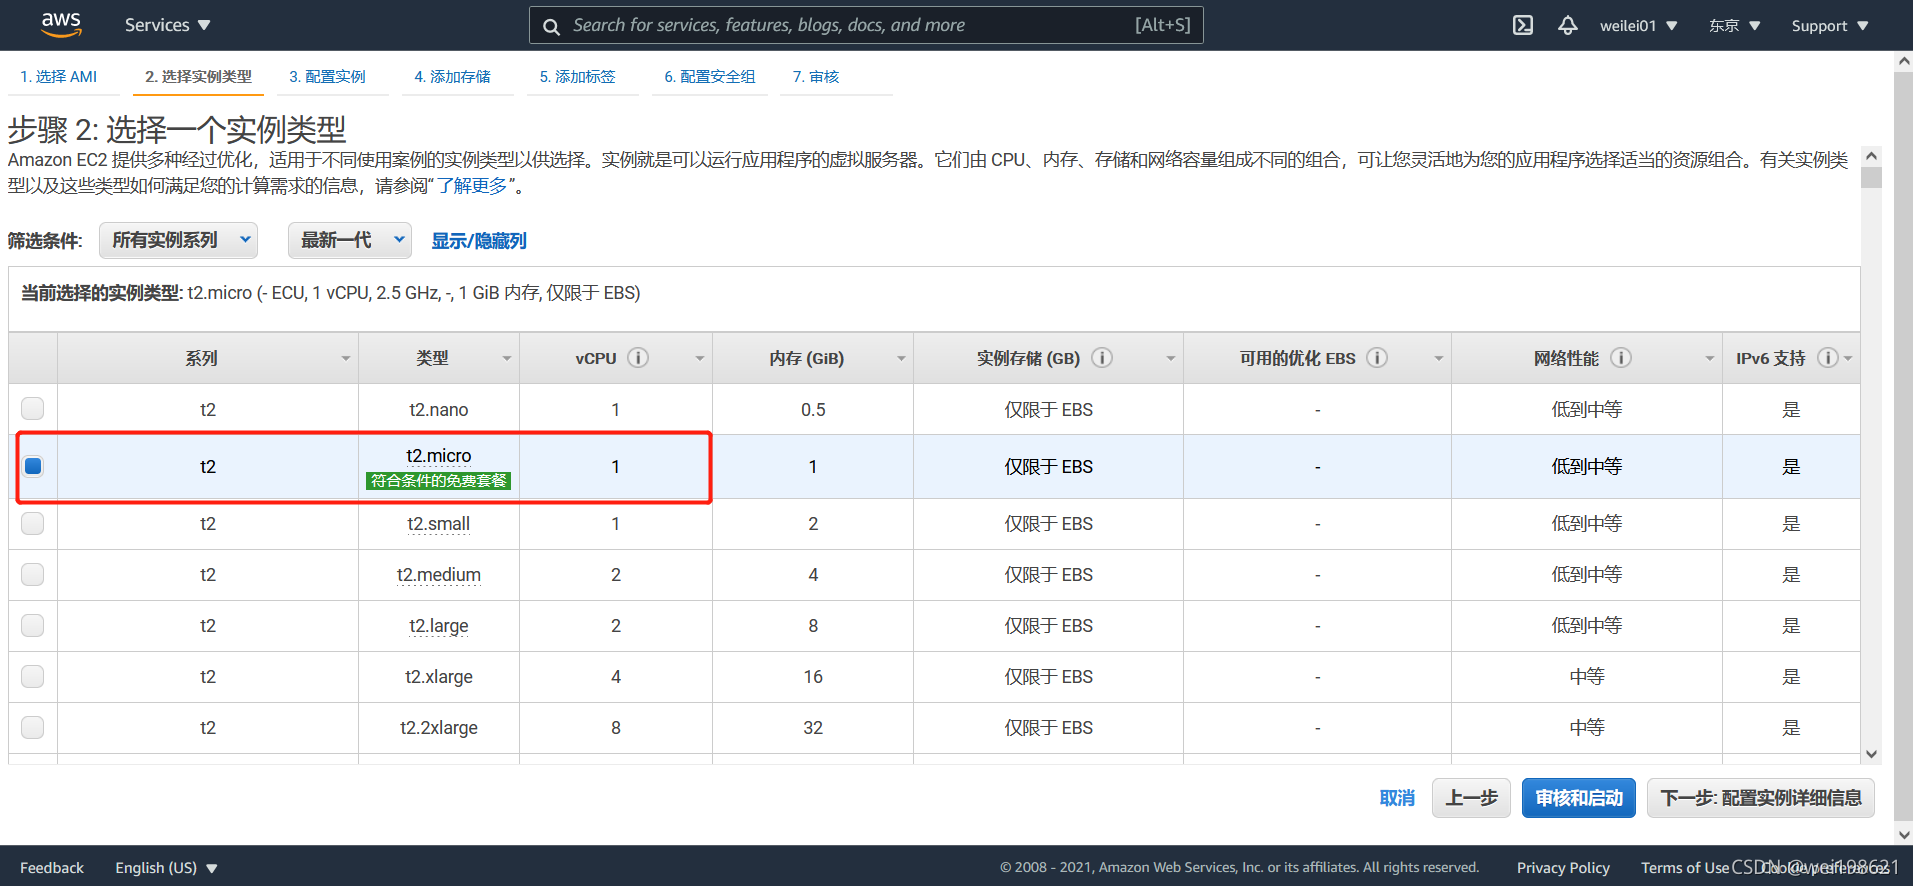The height and width of the screenshot is (886, 1913).
Task: Open the Privacy Policy link
Action: 1563,868
